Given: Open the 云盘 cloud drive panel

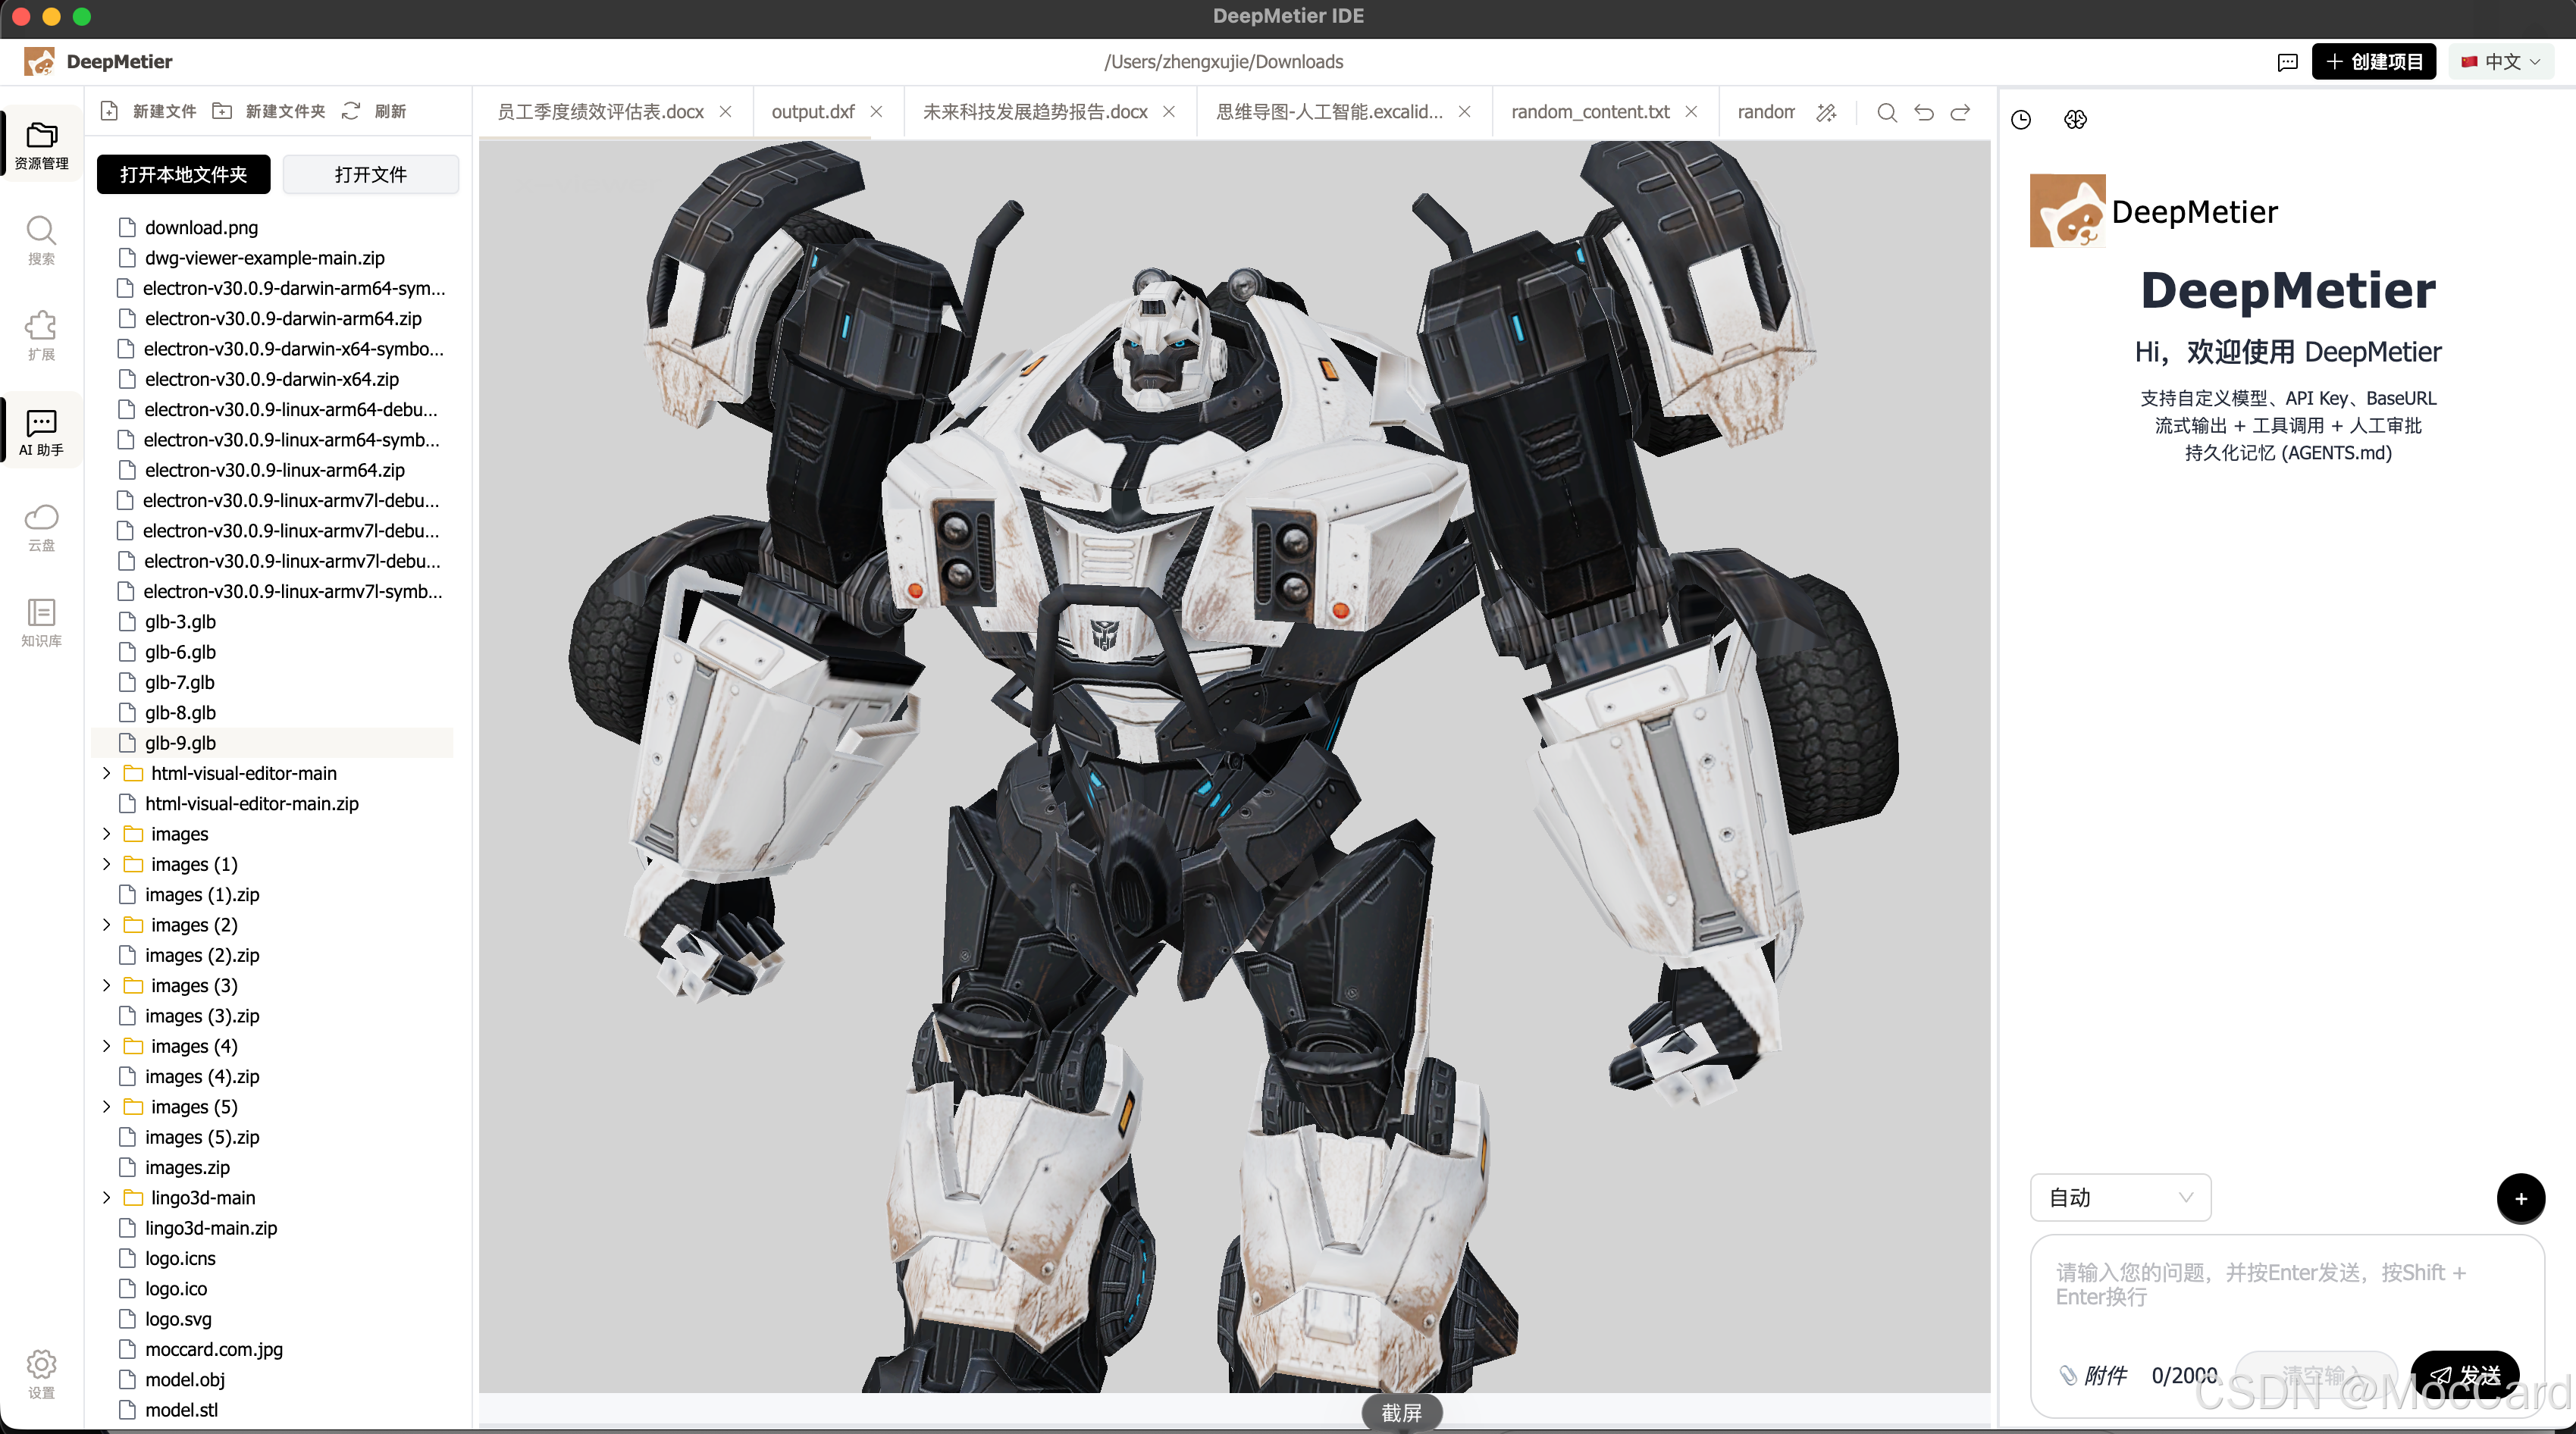Looking at the screenshot, I should (41, 526).
